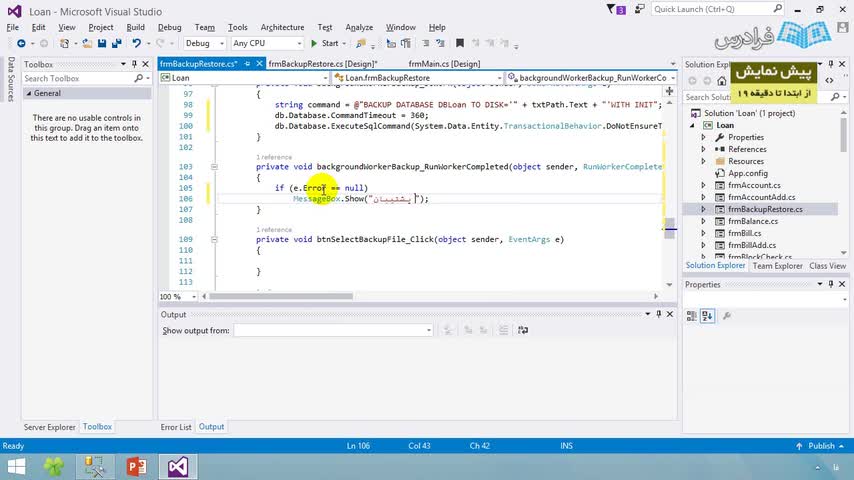This screenshot has width=854, height=480.
Task: Open PowerPoint from the taskbar
Action: 136,467
